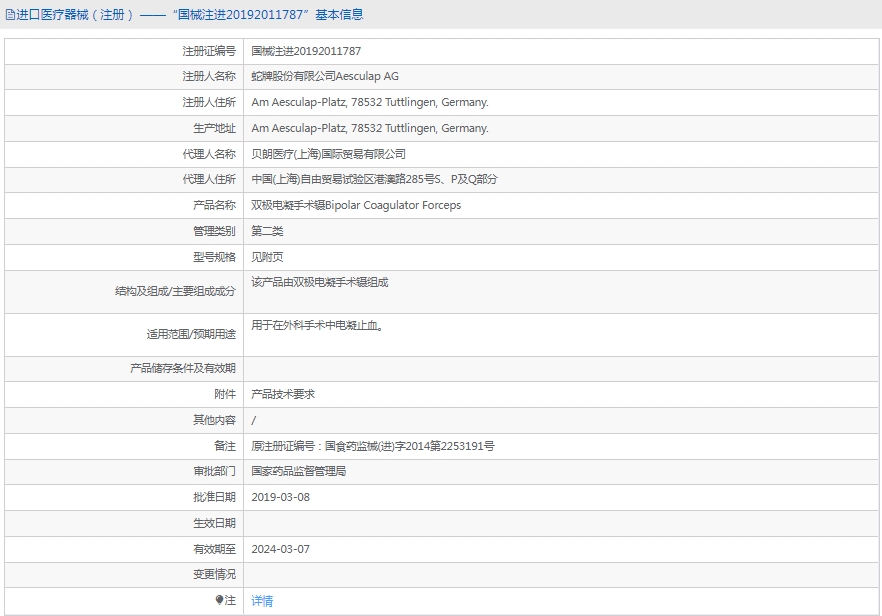Click the 有效期至 row label
Viewport: 882px width, 616px height.
(215, 549)
